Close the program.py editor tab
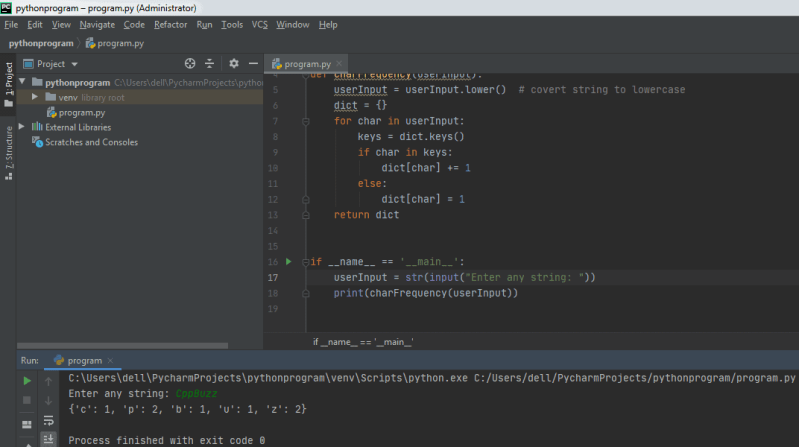Image resolution: width=799 pixels, height=447 pixels. click(339, 64)
